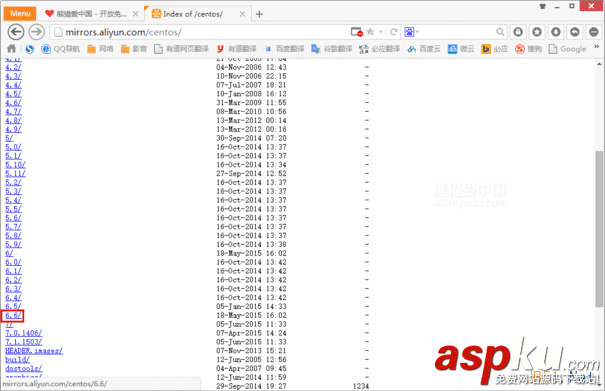Screen dimensions: 605x391
Task: Open the 5.11/ directory link
Action: pos(15,174)
